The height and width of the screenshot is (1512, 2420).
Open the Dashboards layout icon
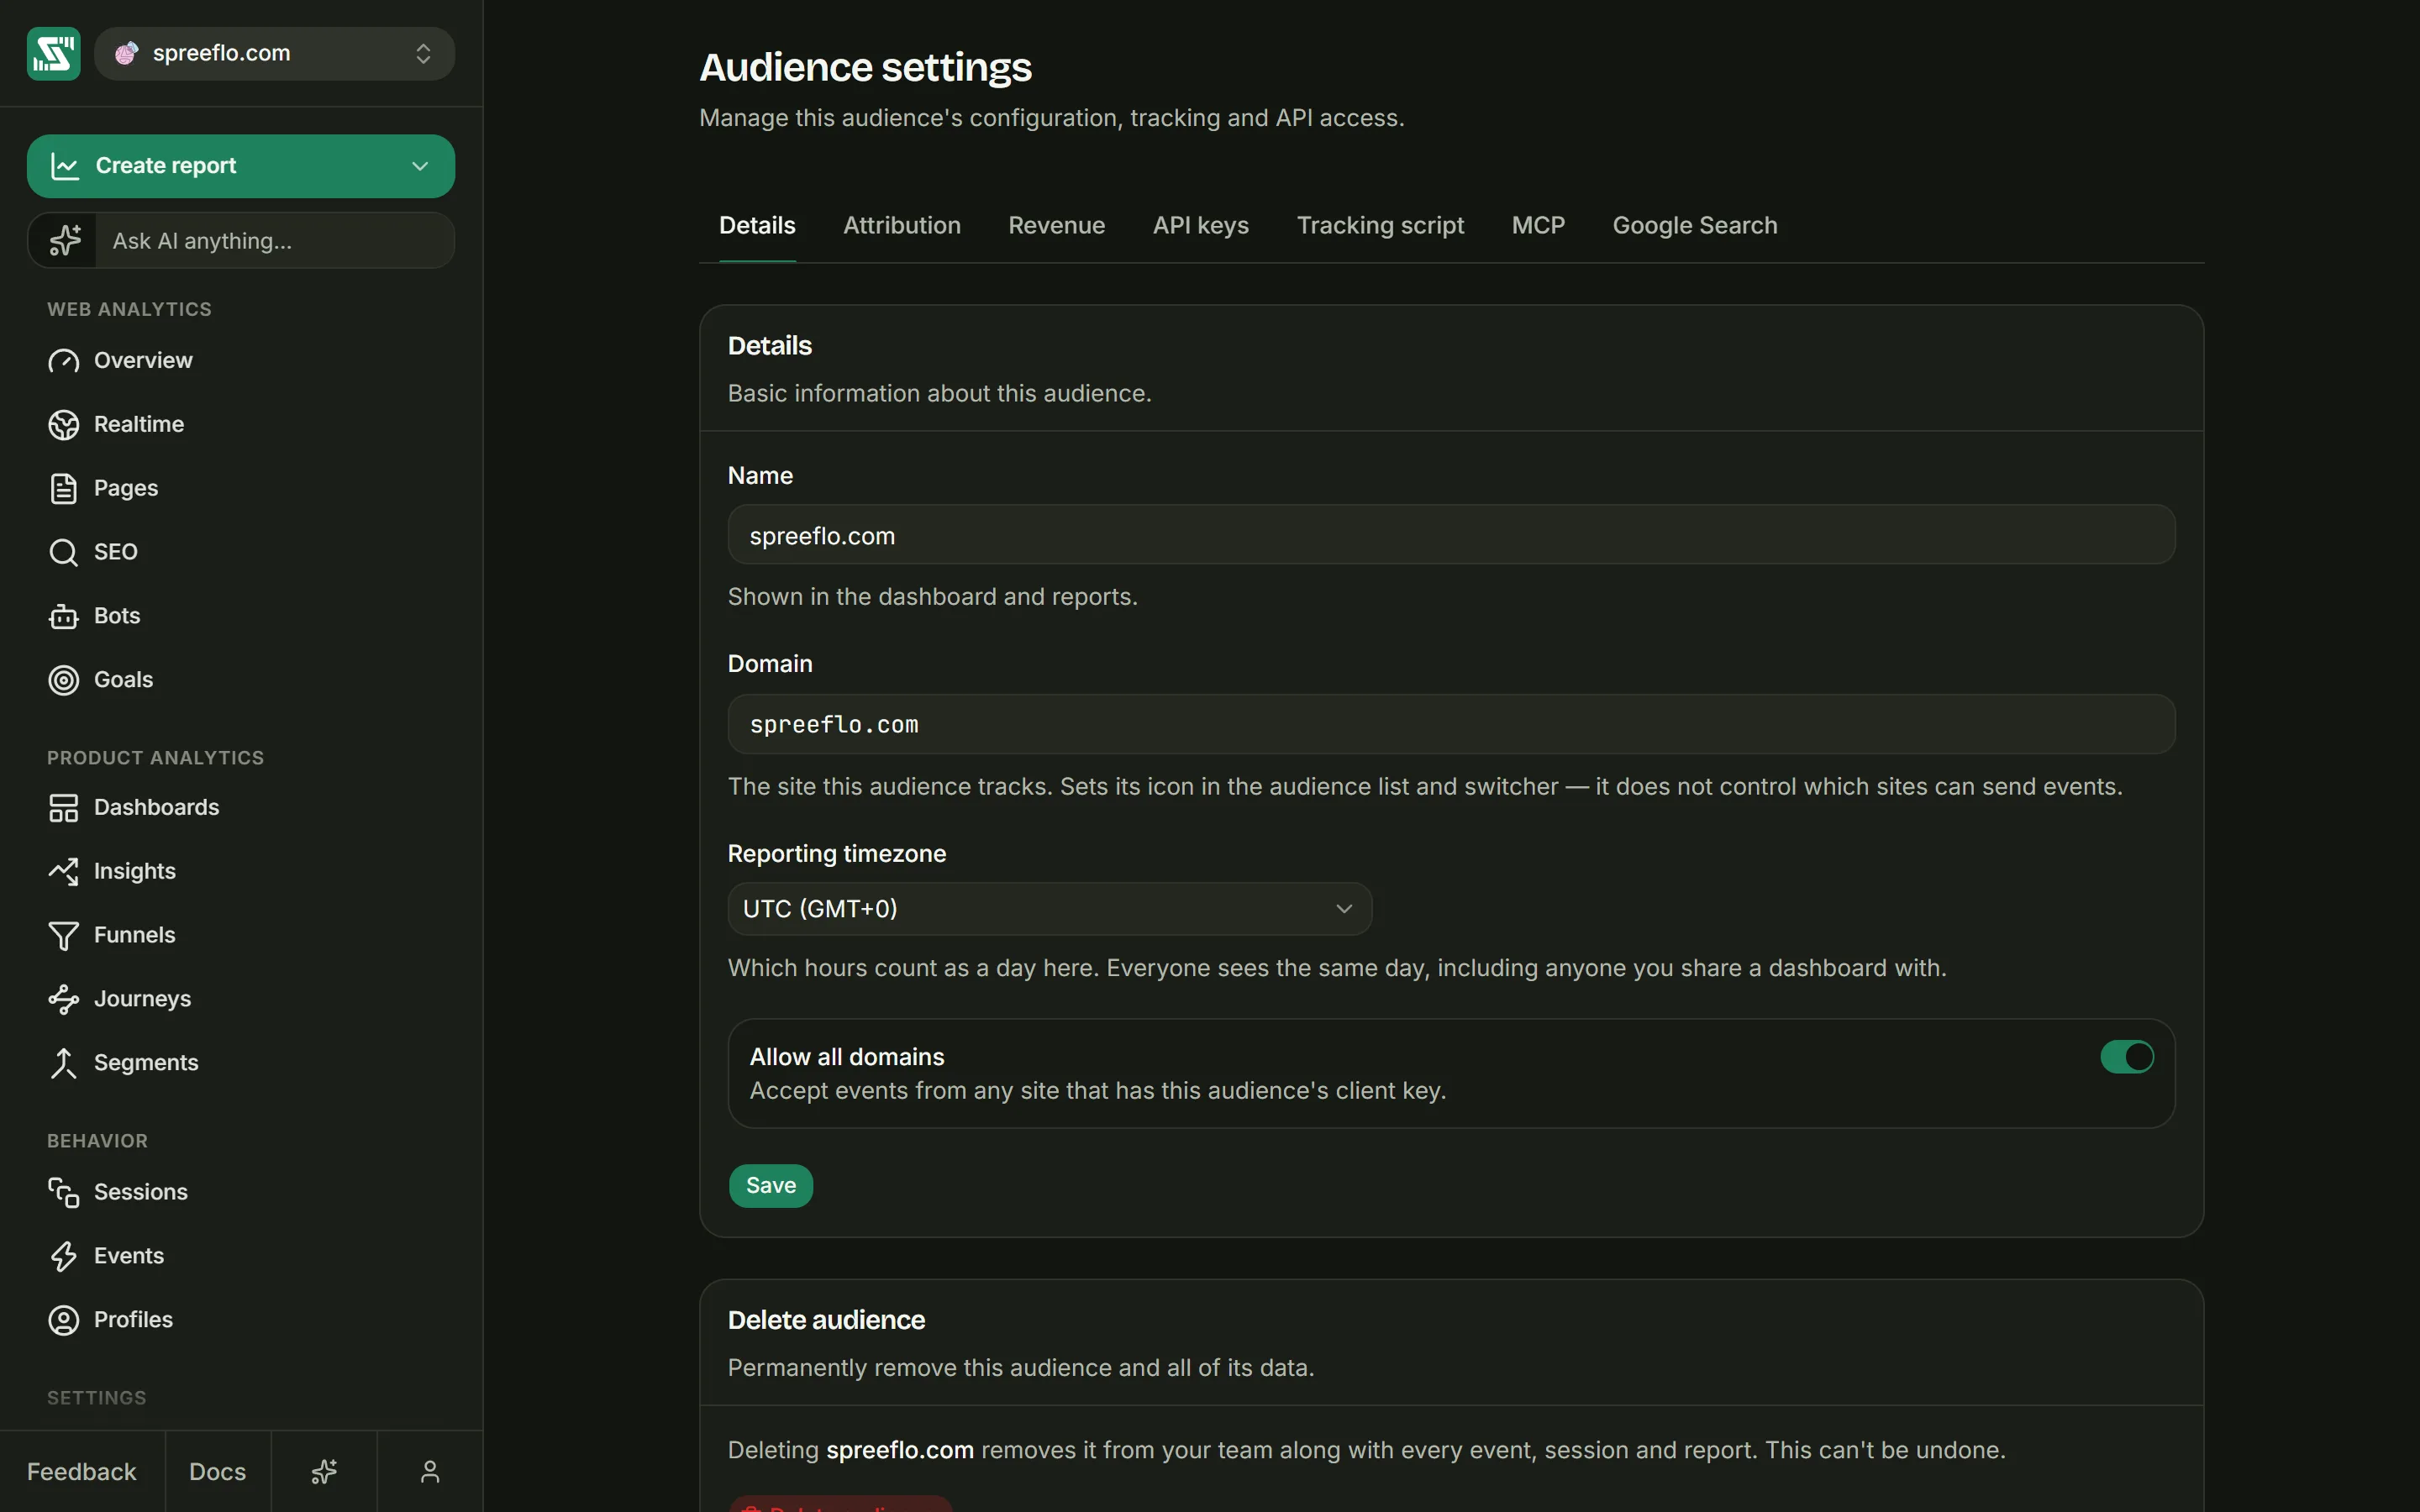[x=63, y=808]
